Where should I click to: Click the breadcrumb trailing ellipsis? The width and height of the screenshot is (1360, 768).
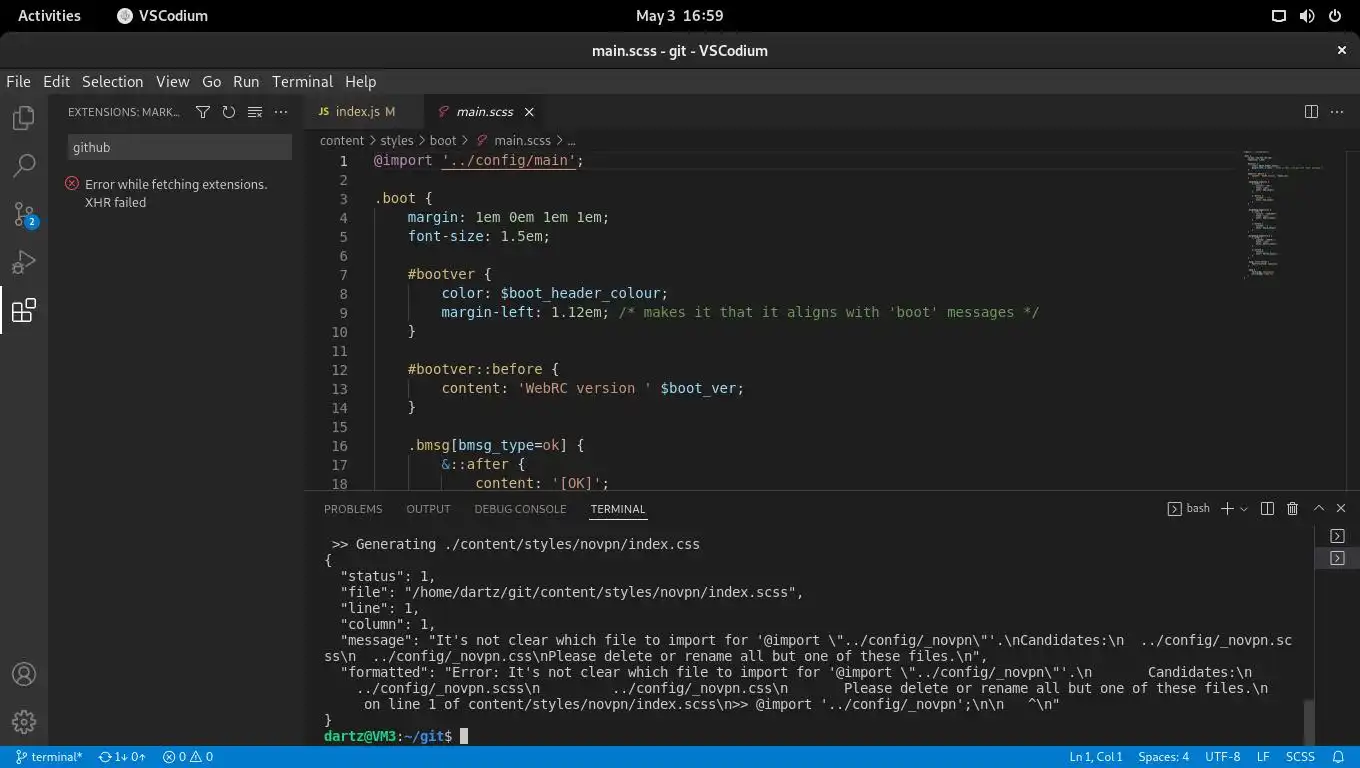pyautogui.click(x=571, y=141)
